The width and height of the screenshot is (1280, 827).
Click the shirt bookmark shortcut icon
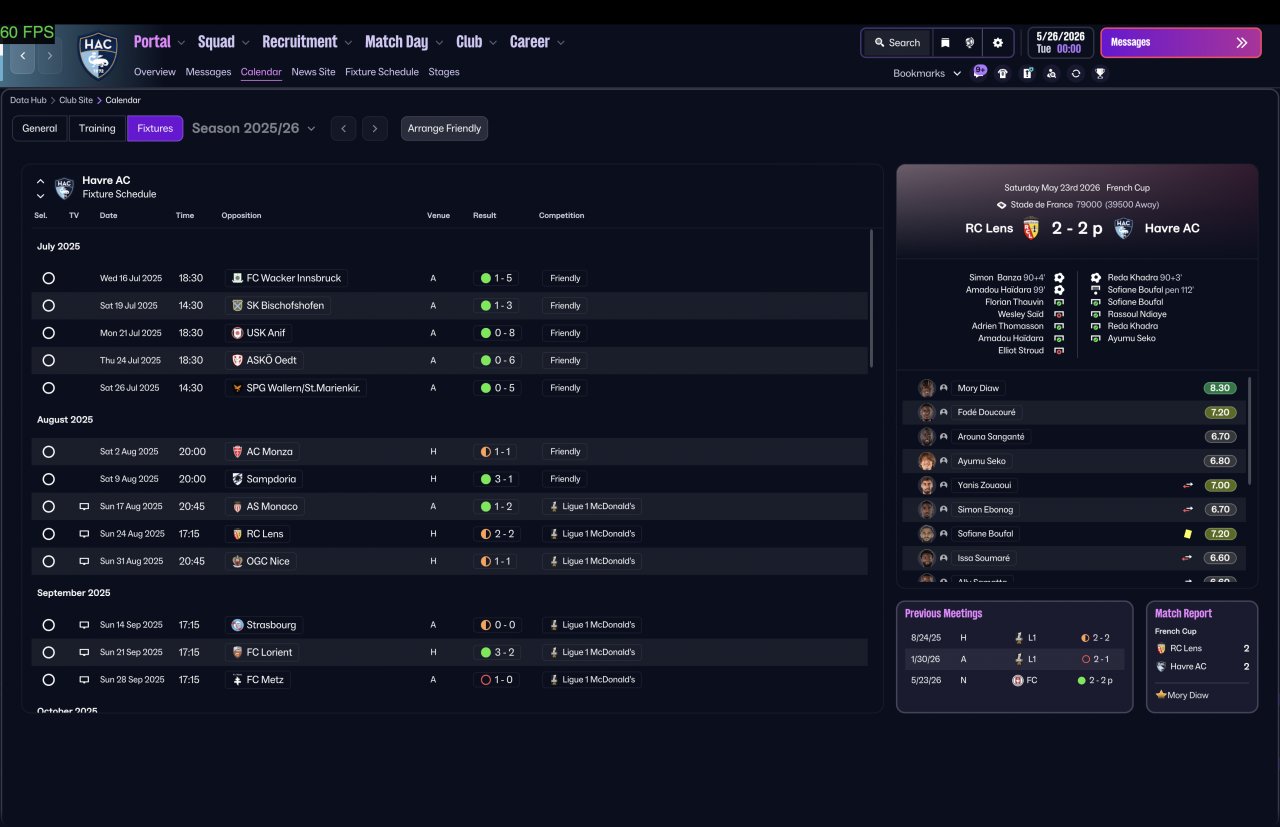[1003, 73]
